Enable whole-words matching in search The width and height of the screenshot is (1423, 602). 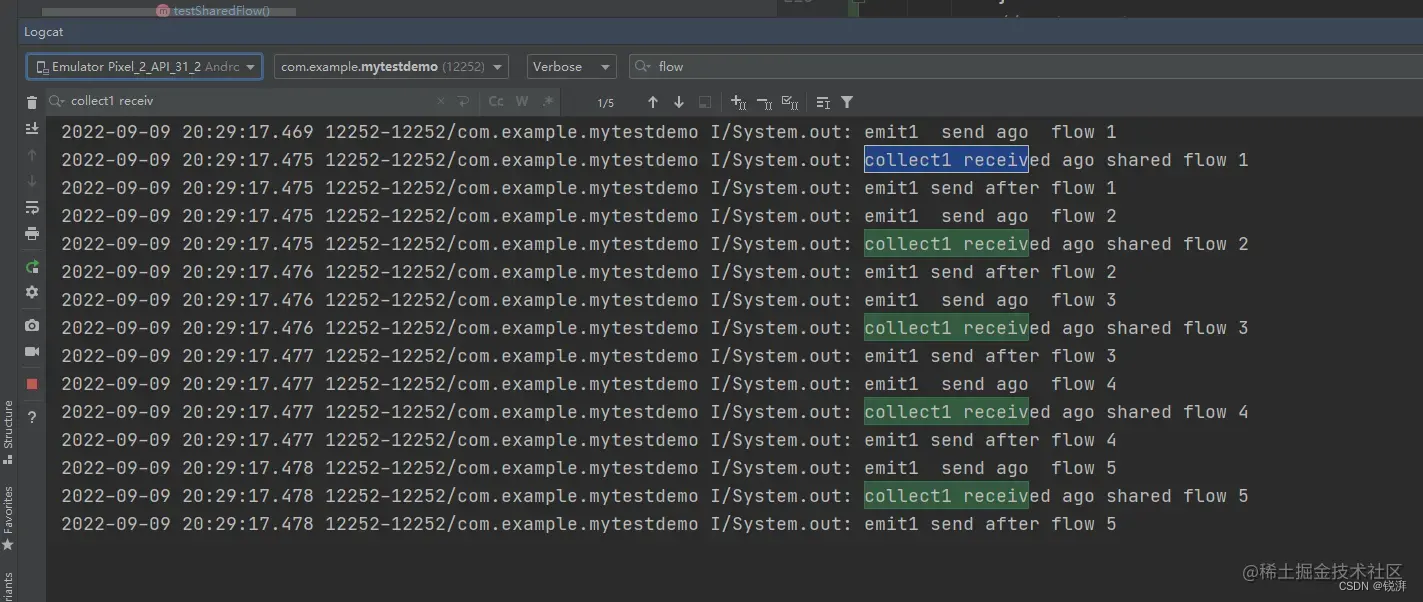click(x=520, y=101)
